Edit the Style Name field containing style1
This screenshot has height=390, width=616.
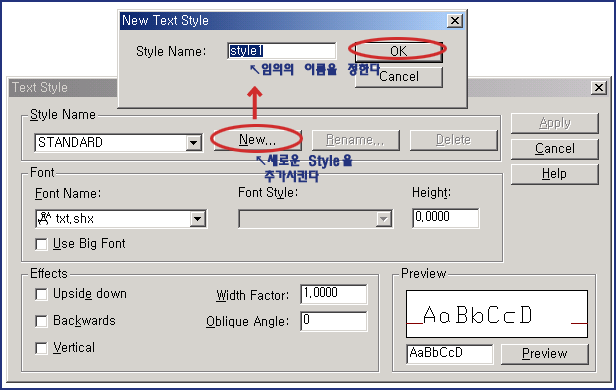coord(281,51)
